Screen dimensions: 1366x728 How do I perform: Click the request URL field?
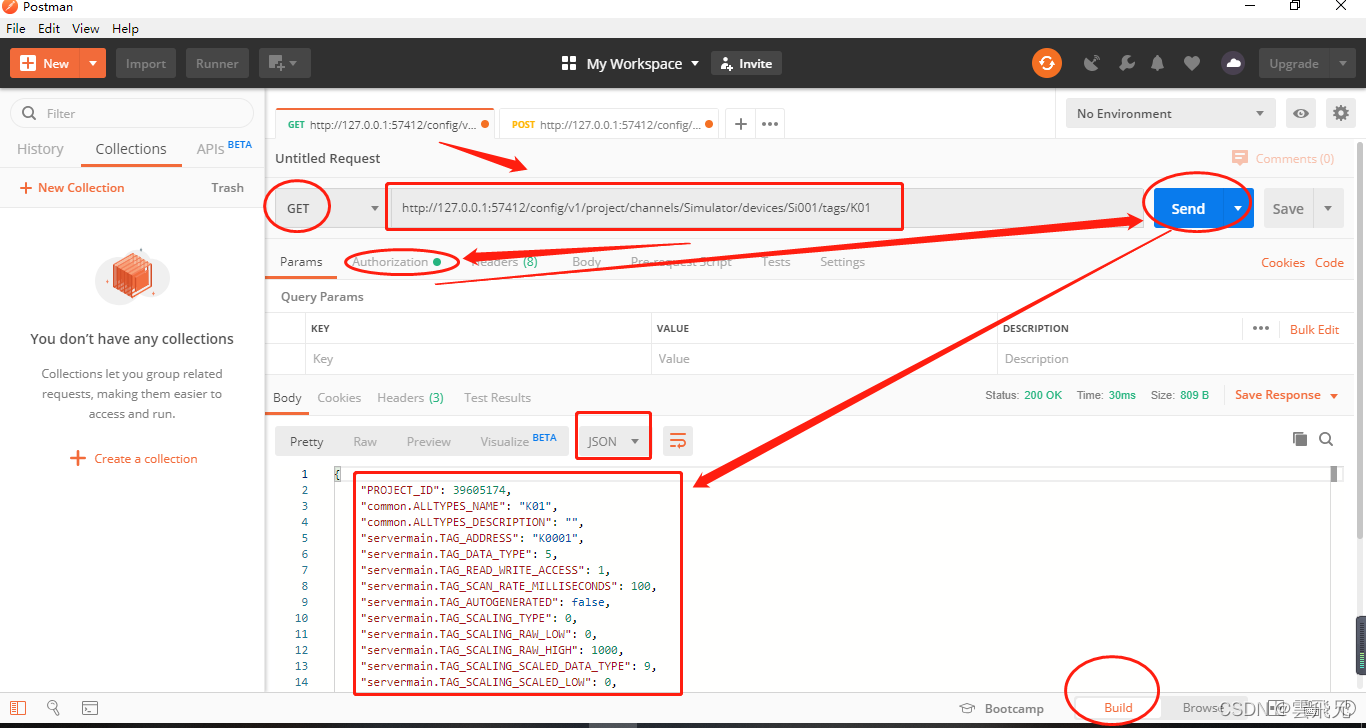coord(766,208)
